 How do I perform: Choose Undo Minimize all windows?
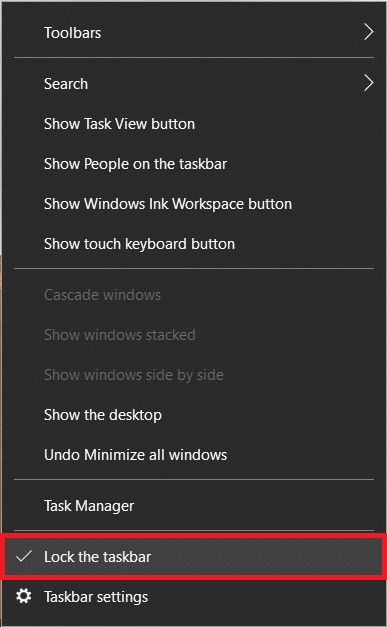[x=194, y=455]
